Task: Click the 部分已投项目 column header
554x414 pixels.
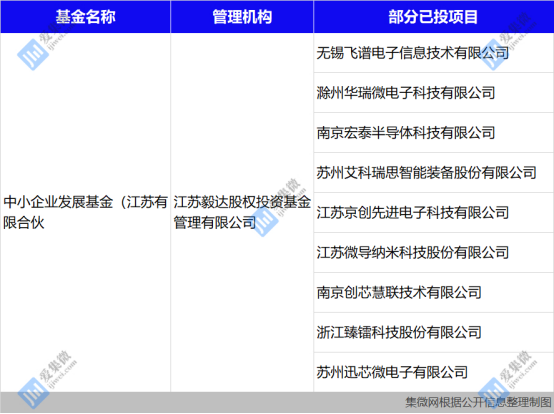Action: (434, 17)
